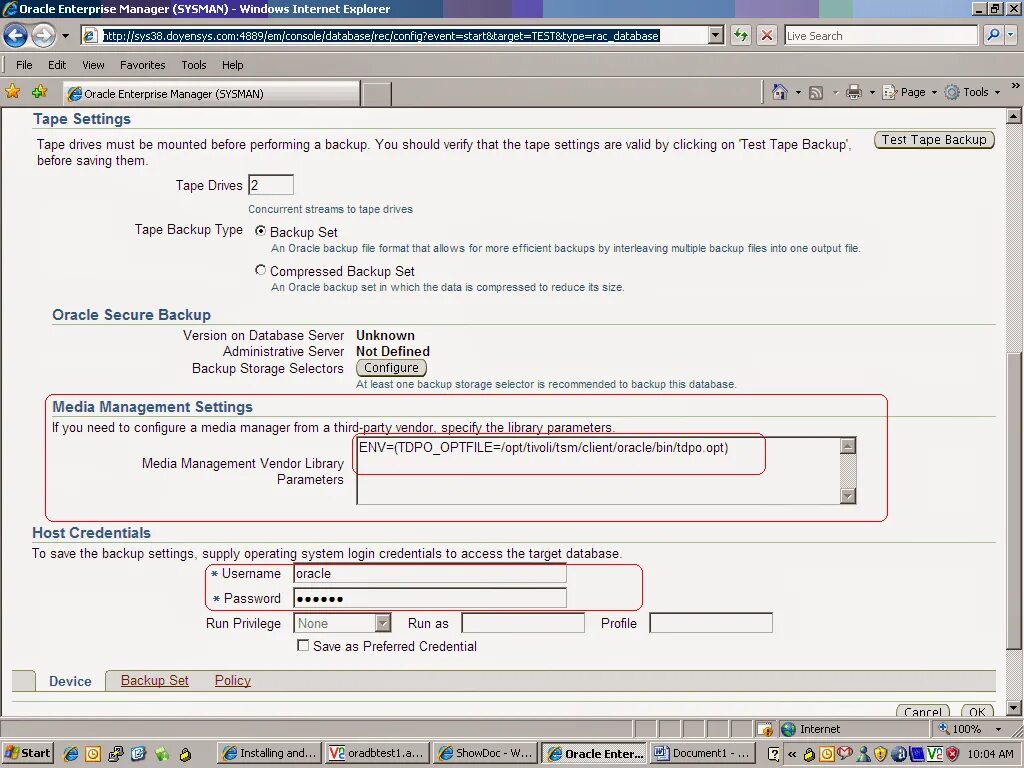Select the Compressed Backup Set radio button
The width and height of the screenshot is (1024, 768).
click(261, 270)
